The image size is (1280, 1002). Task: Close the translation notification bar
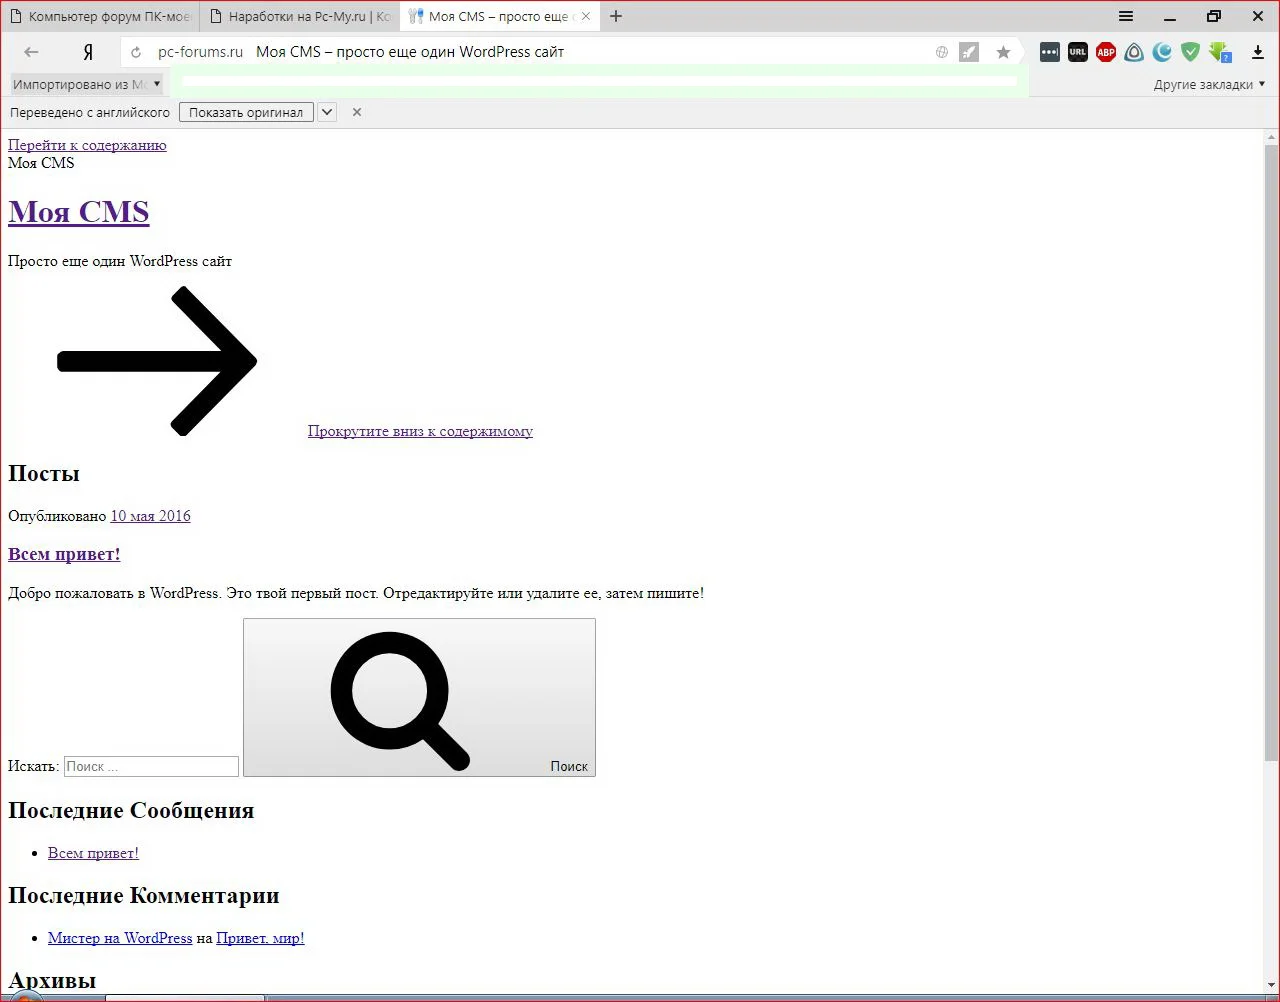pos(357,112)
